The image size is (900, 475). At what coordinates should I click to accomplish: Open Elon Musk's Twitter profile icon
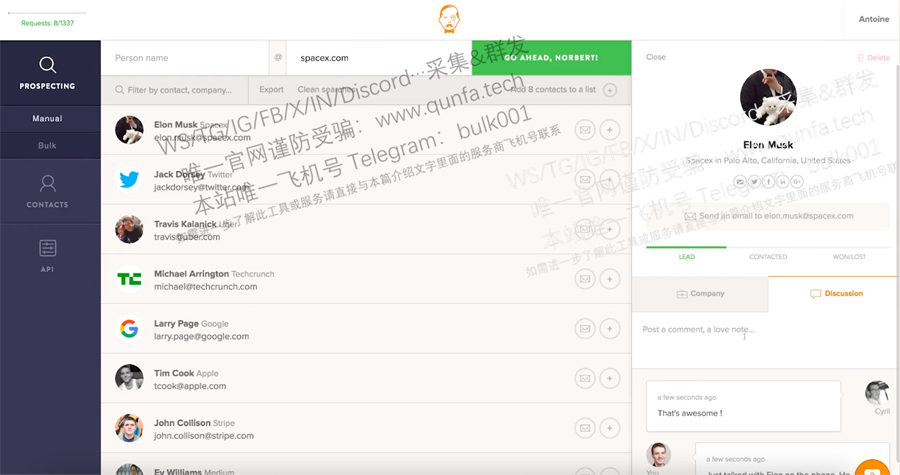click(754, 182)
